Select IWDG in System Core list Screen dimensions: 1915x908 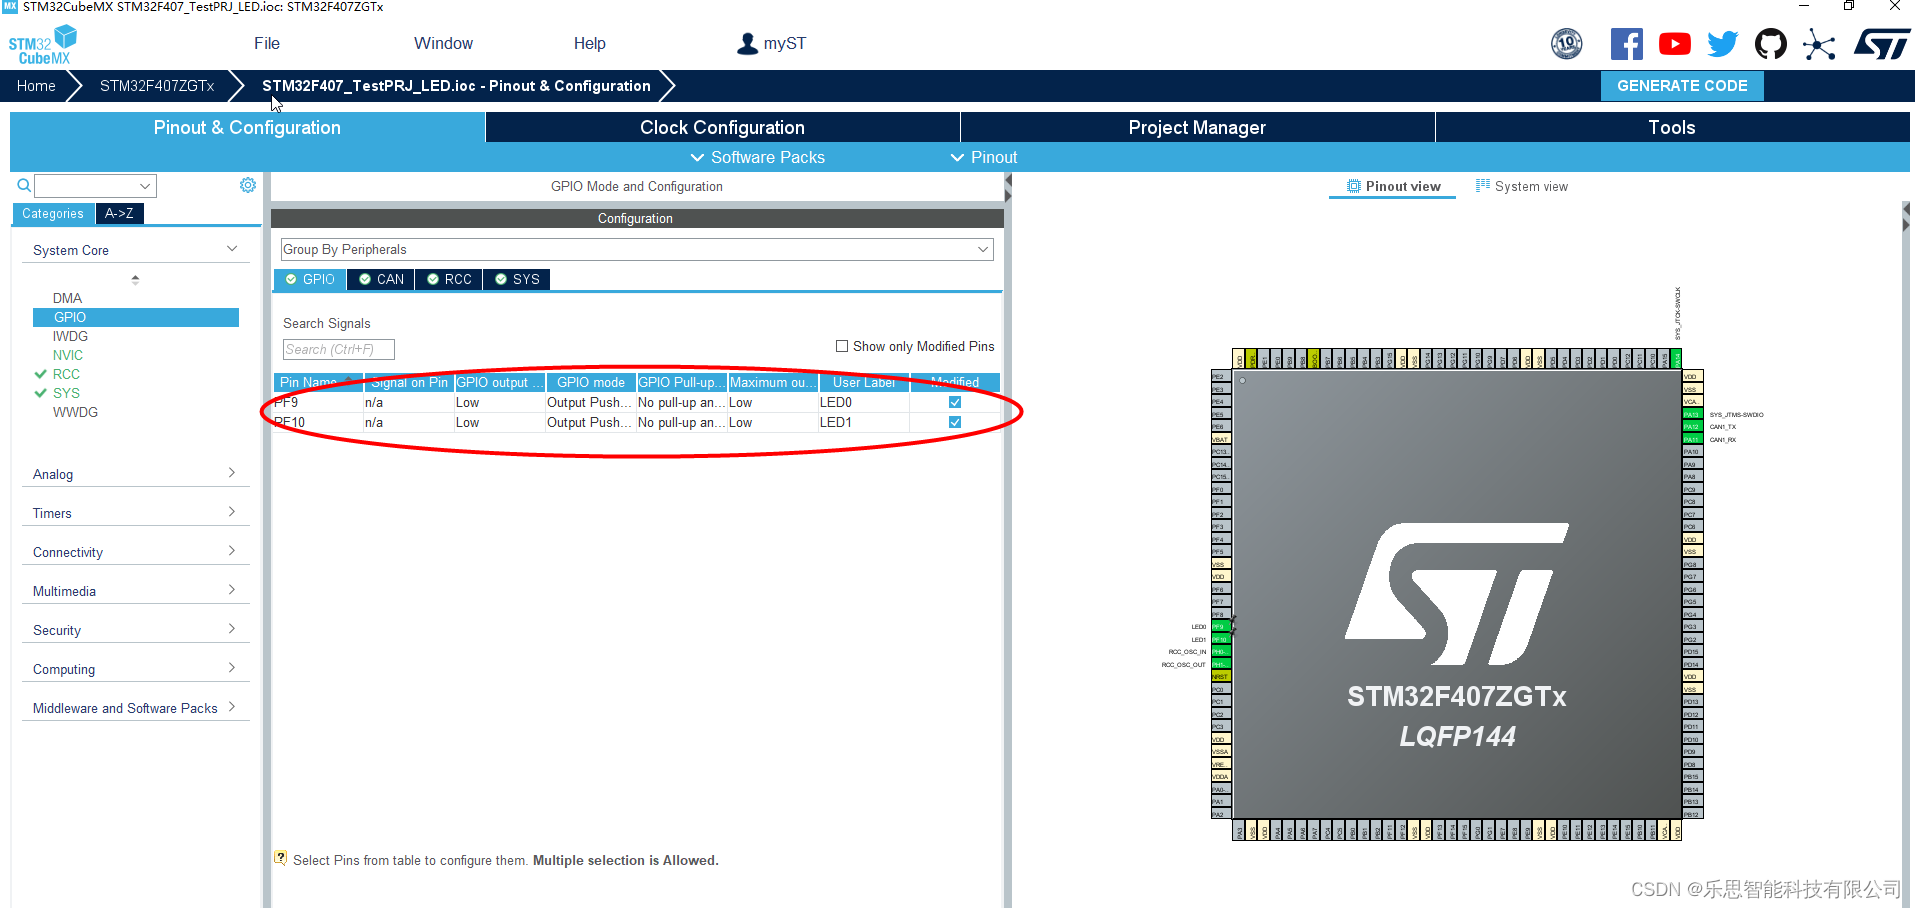70,336
